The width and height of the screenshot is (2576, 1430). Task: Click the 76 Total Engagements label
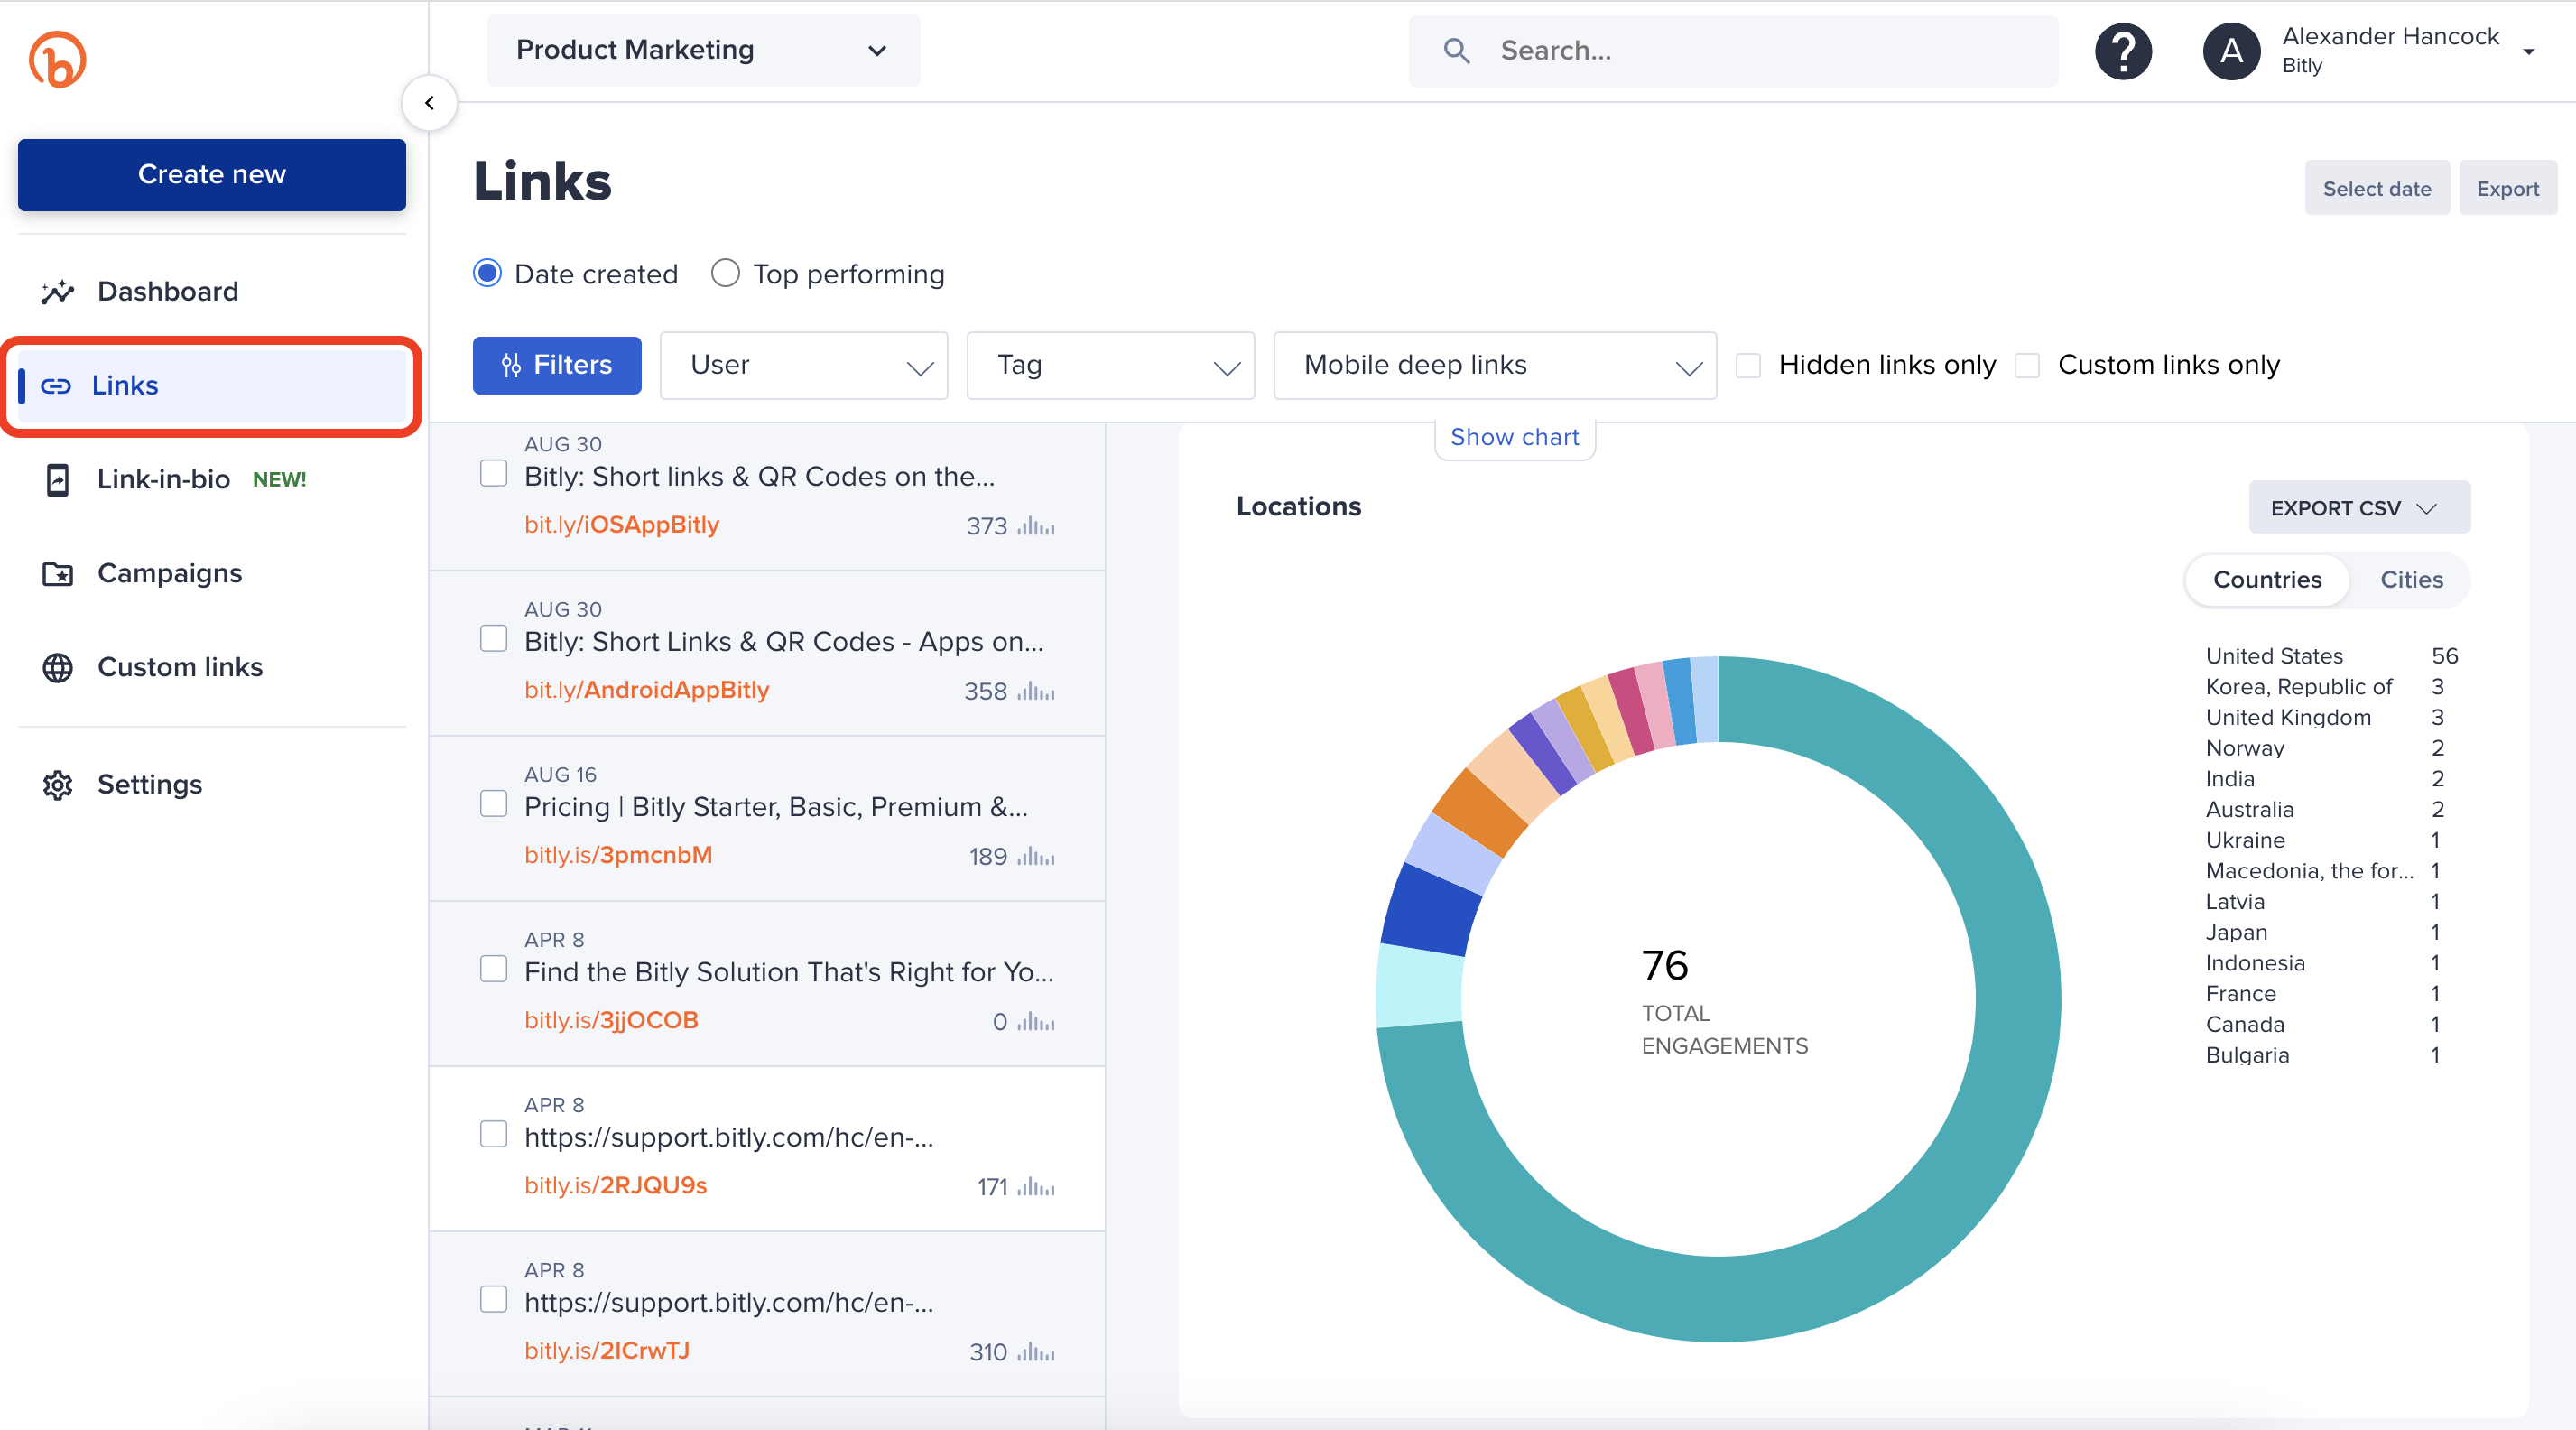(x=1724, y=1001)
